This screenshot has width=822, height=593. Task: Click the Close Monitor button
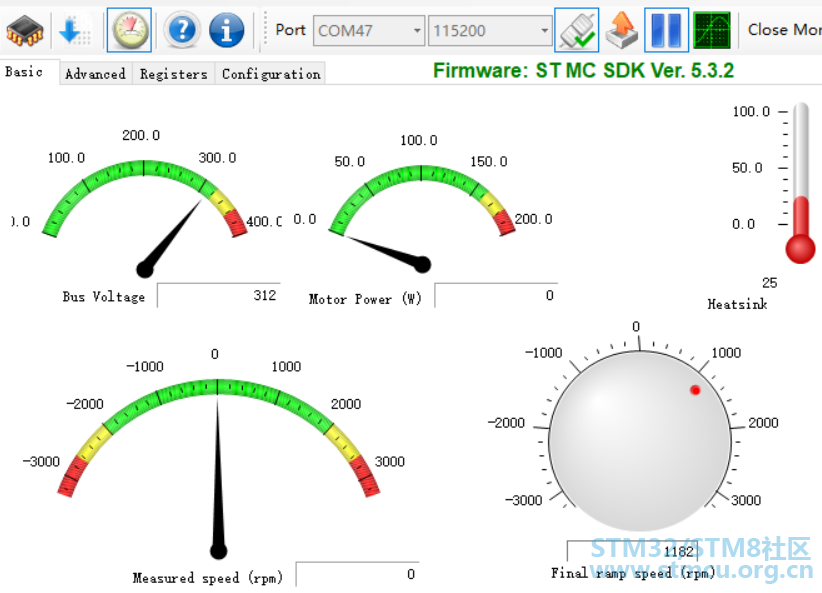pyautogui.click(x=784, y=30)
